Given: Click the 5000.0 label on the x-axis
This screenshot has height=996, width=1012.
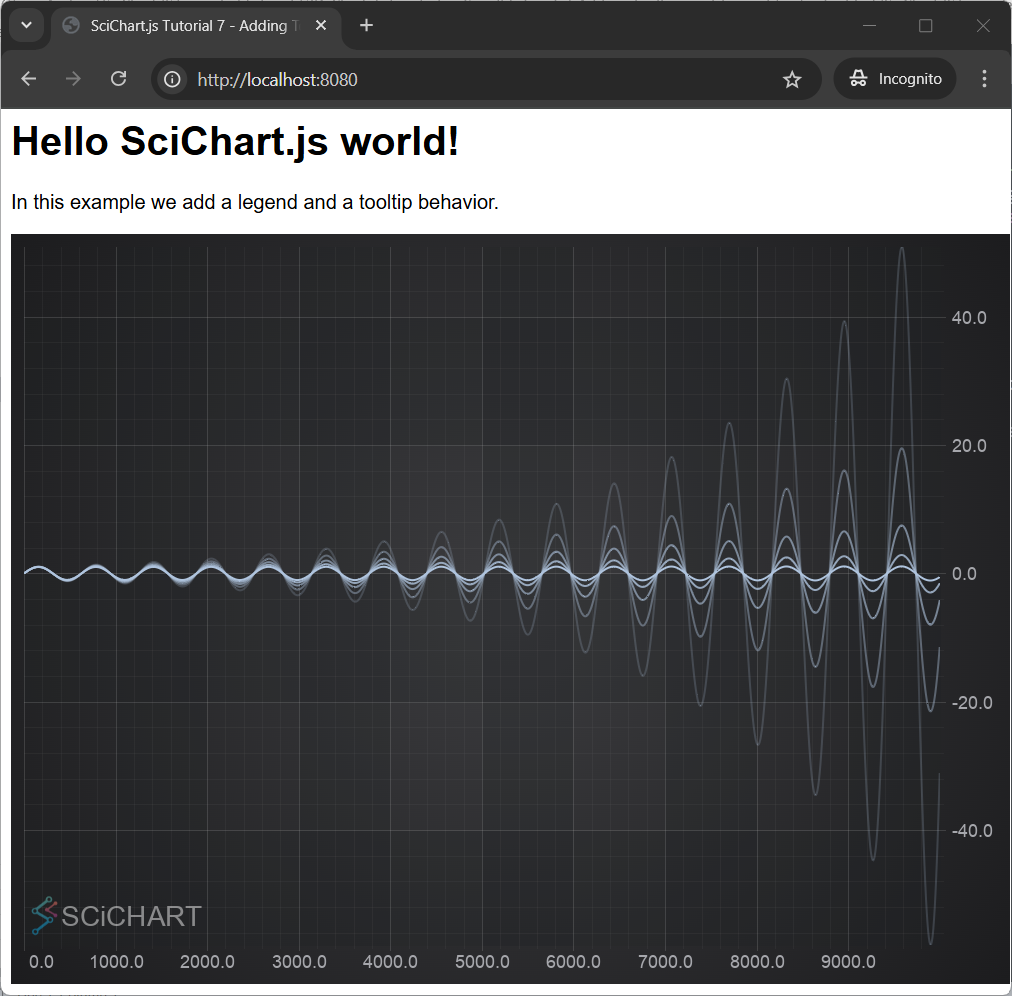Looking at the screenshot, I should (482, 962).
